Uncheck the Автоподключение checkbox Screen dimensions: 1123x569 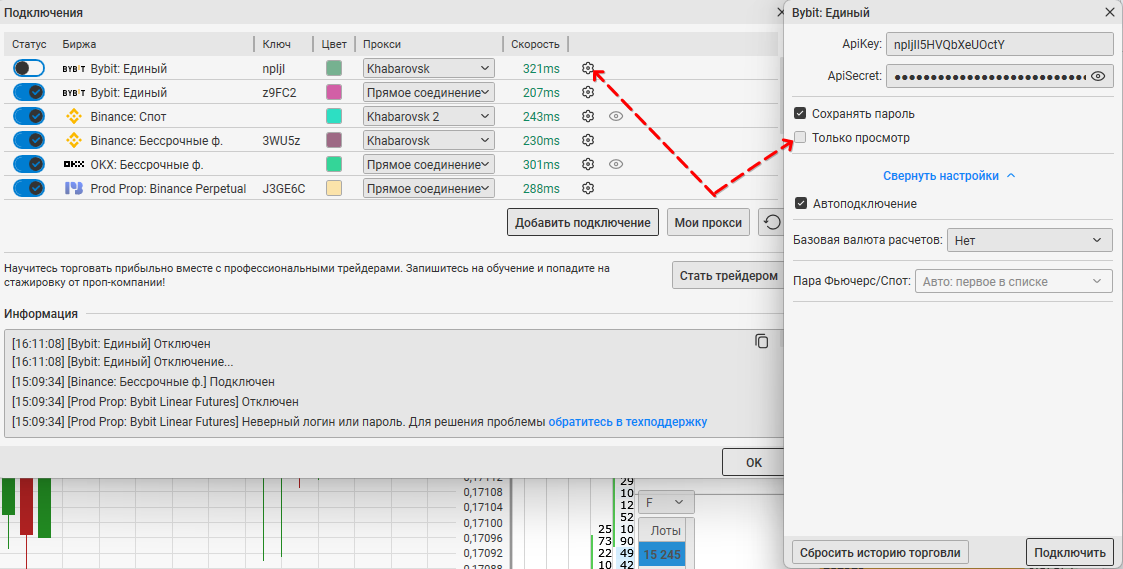[x=800, y=203]
